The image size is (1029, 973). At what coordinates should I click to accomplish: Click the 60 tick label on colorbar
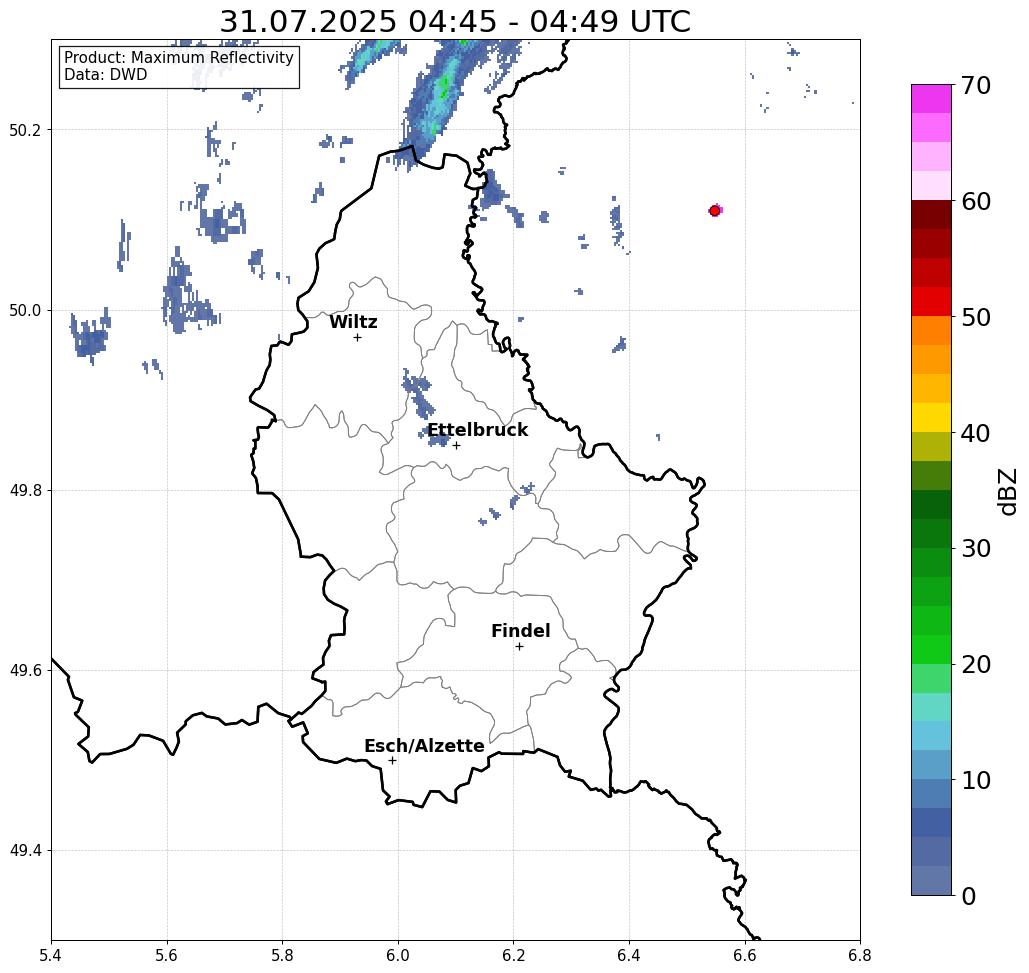(x=976, y=201)
